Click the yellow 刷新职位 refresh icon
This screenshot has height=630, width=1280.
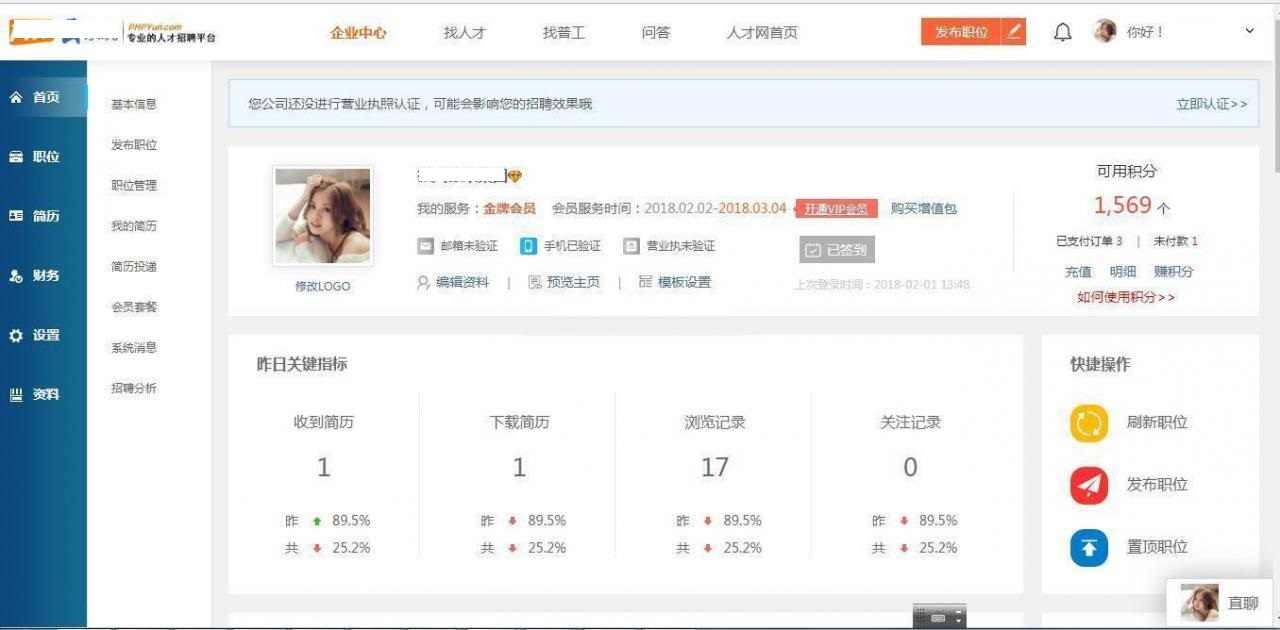[1089, 423]
